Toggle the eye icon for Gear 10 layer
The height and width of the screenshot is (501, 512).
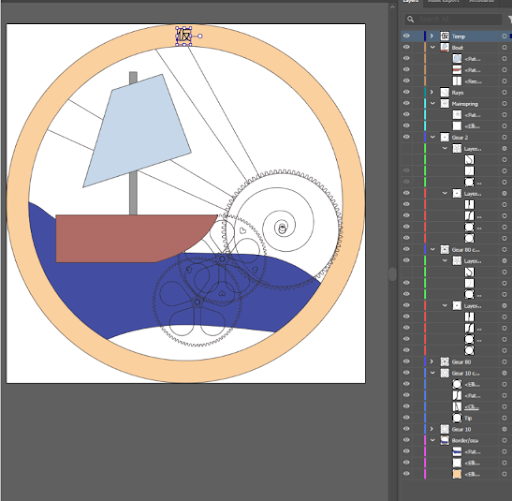pos(406,429)
